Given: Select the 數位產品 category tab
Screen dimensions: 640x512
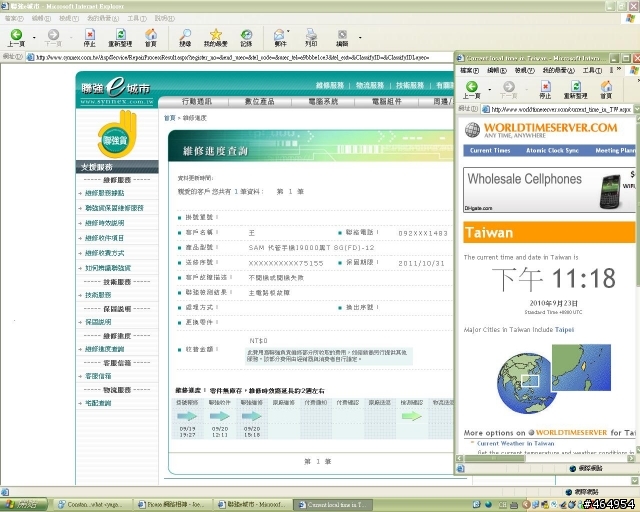Looking at the screenshot, I should [259, 101].
